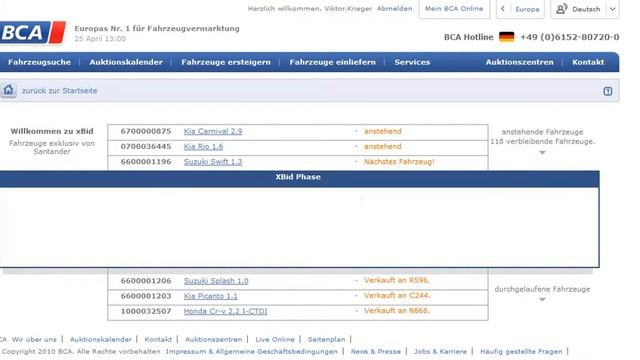This screenshot has height=360, width=640.
Task: Open footer Seitenplan link
Action: (327, 339)
